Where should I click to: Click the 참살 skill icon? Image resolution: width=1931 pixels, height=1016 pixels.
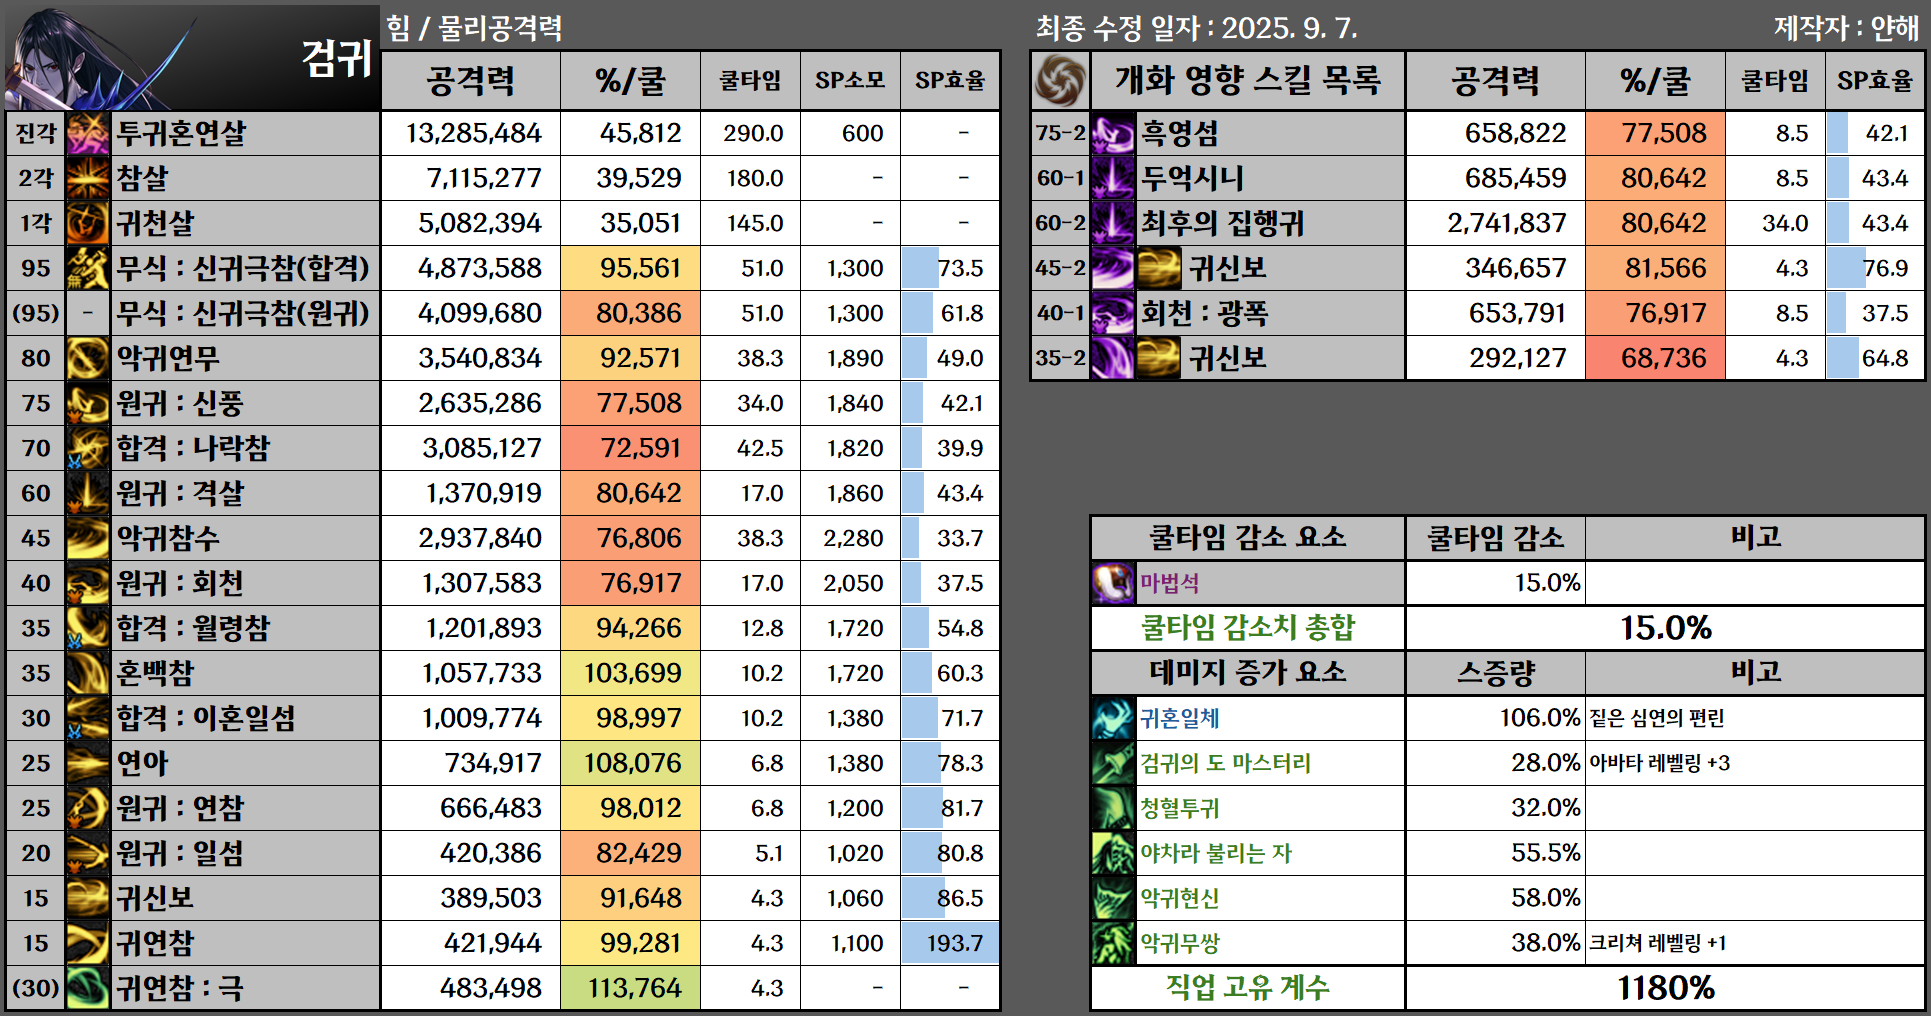point(88,178)
